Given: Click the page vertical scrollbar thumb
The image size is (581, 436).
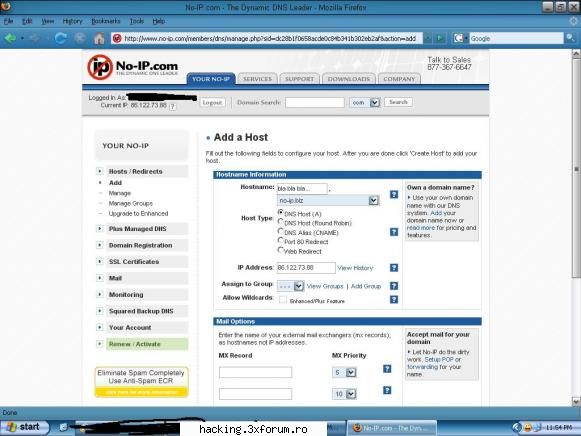Looking at the screenshot, I should coord(576,169).
